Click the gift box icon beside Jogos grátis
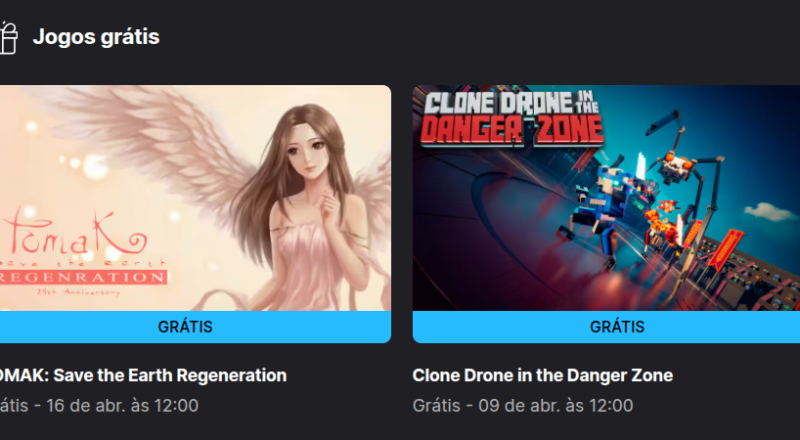Screen dimensions: 800x440 pos(8,38)
